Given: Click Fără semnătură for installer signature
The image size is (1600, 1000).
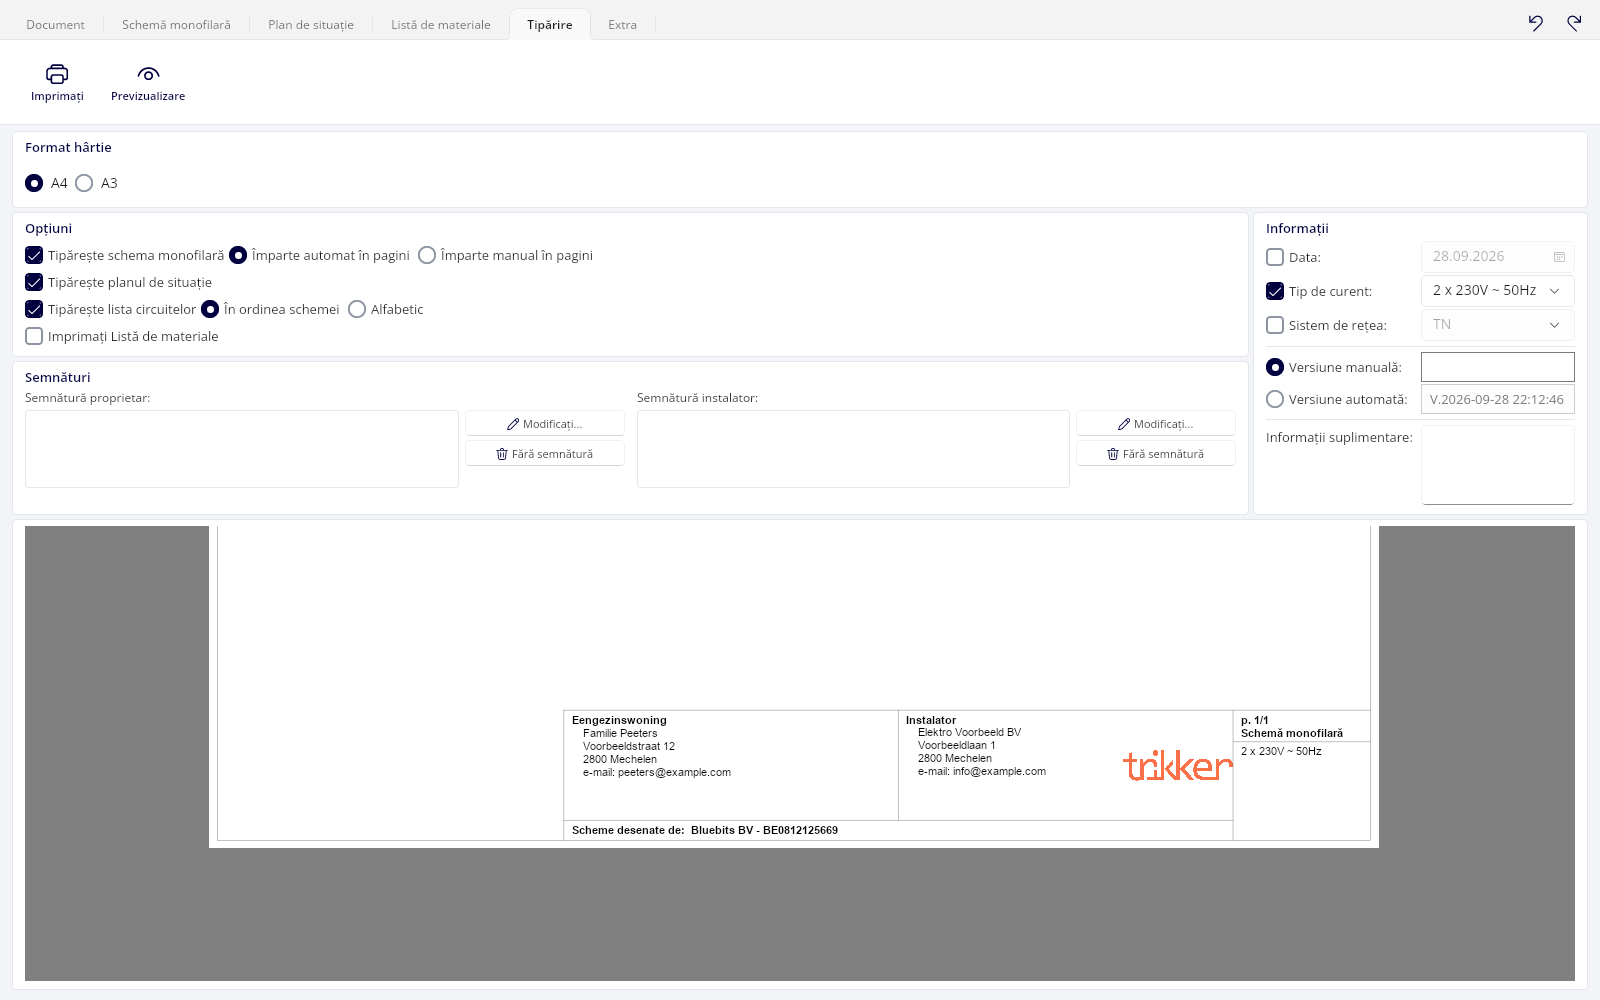Looking at the screenshot, I should click(1156, 454).
